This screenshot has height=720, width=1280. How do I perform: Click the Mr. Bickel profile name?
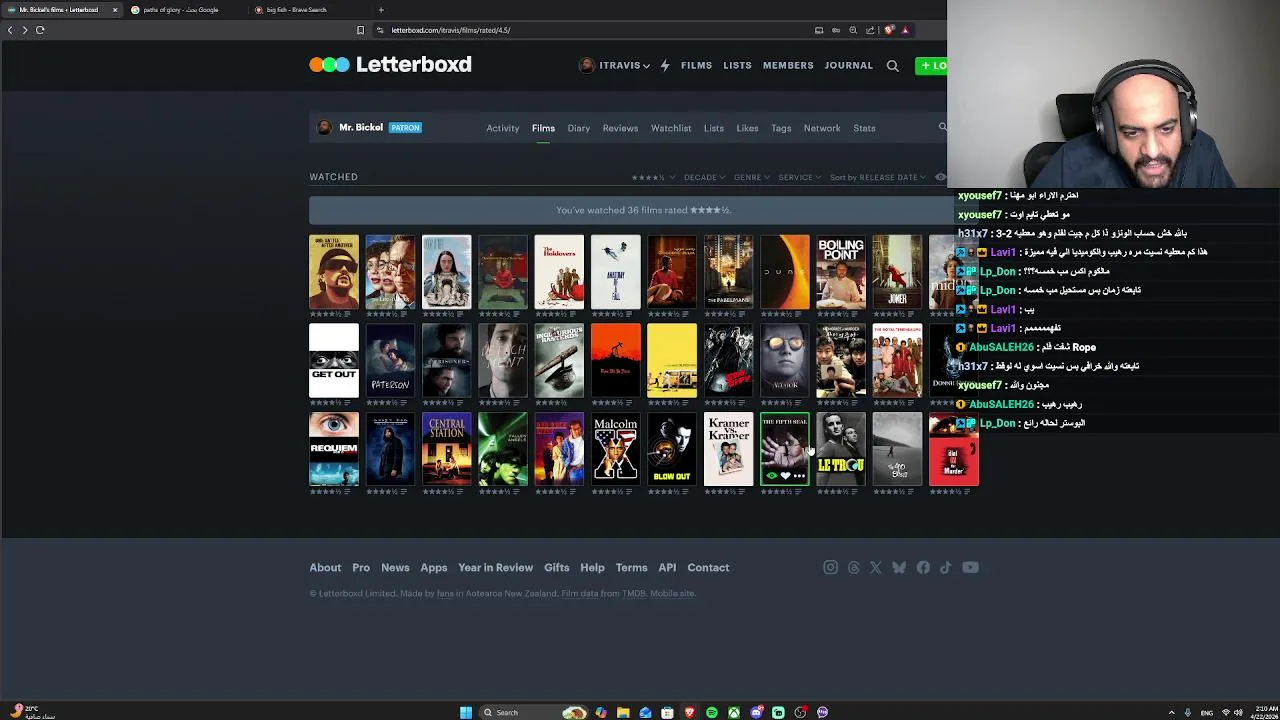[361, 128]
